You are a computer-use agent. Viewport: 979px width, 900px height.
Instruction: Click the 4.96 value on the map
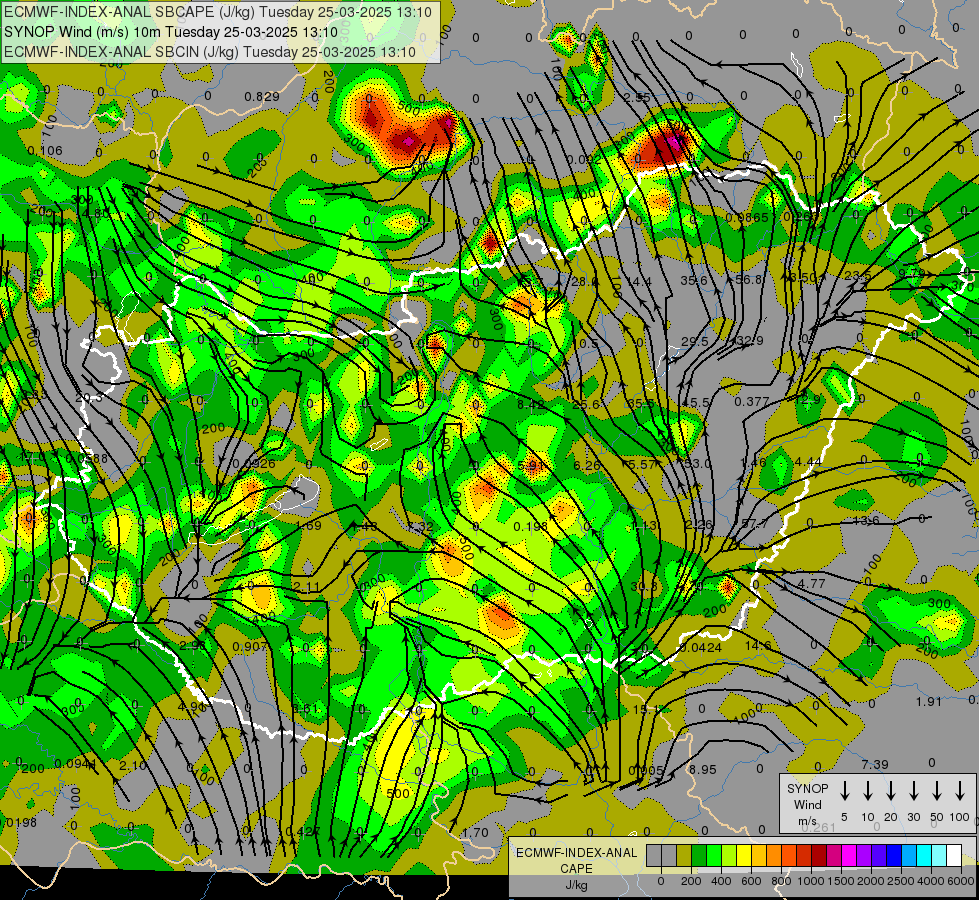[192, 706]
